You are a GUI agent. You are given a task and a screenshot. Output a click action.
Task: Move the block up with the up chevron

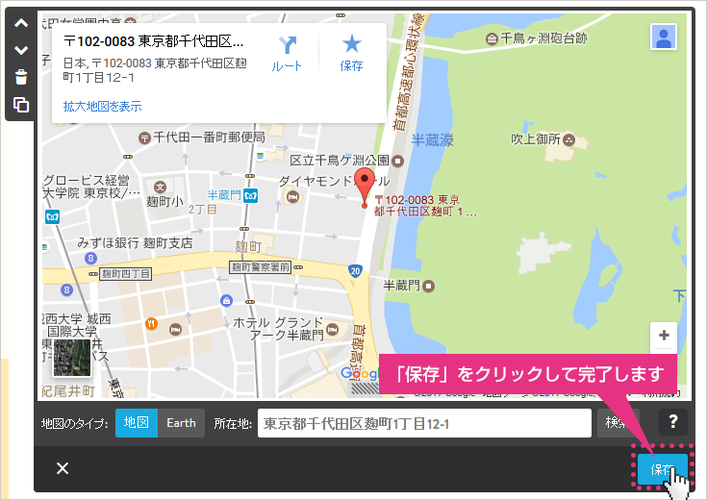pos(21,23)
